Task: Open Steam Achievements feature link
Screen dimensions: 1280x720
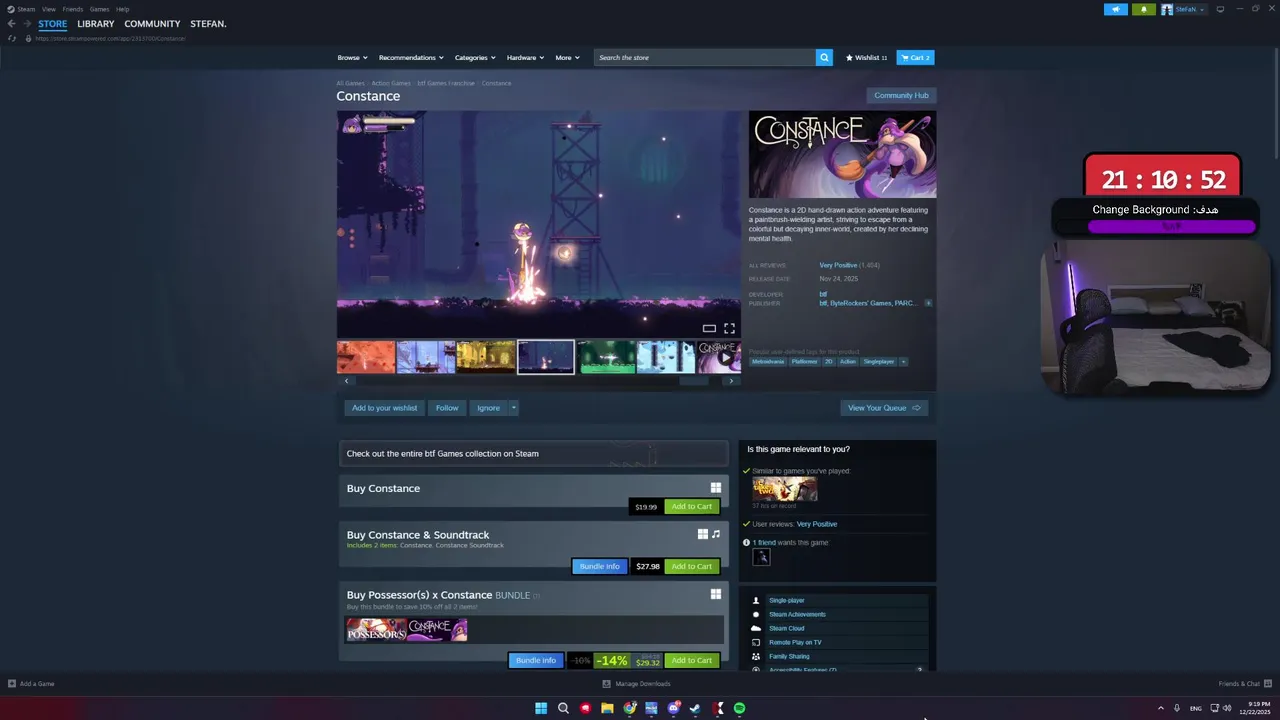Action: tap(797, 614)
